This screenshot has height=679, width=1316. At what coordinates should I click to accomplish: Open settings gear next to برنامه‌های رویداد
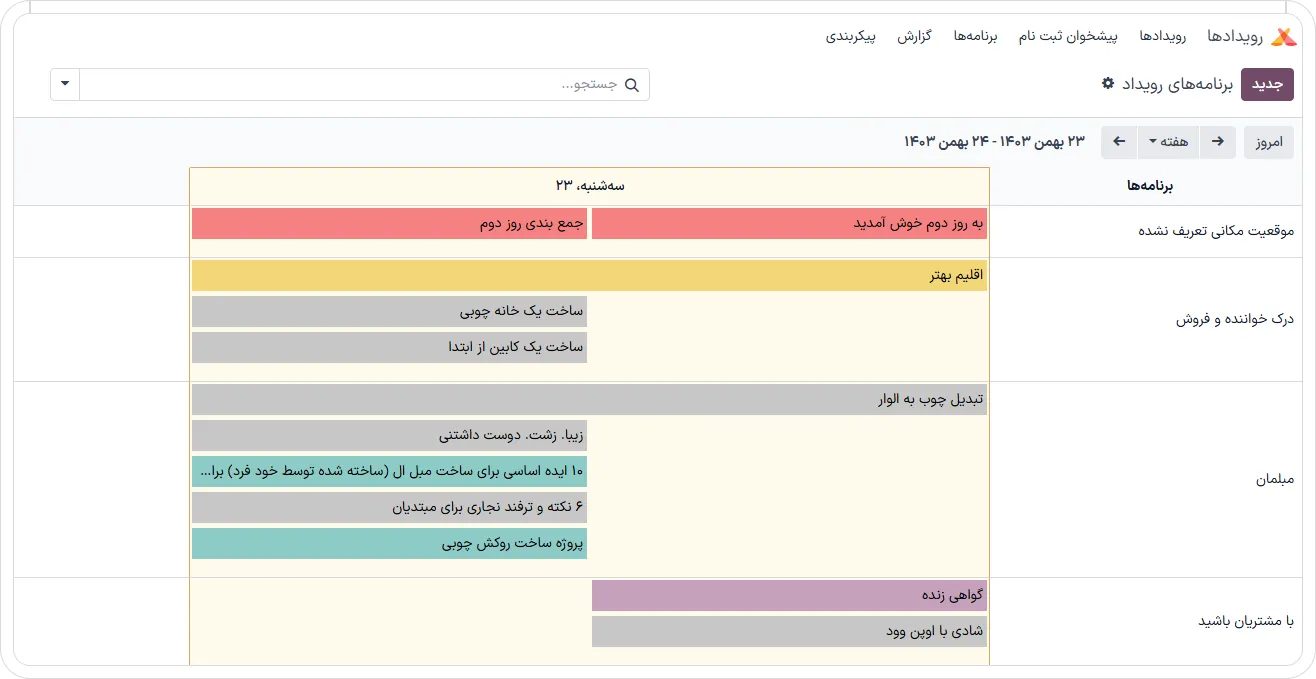[x=1107, y=84]
